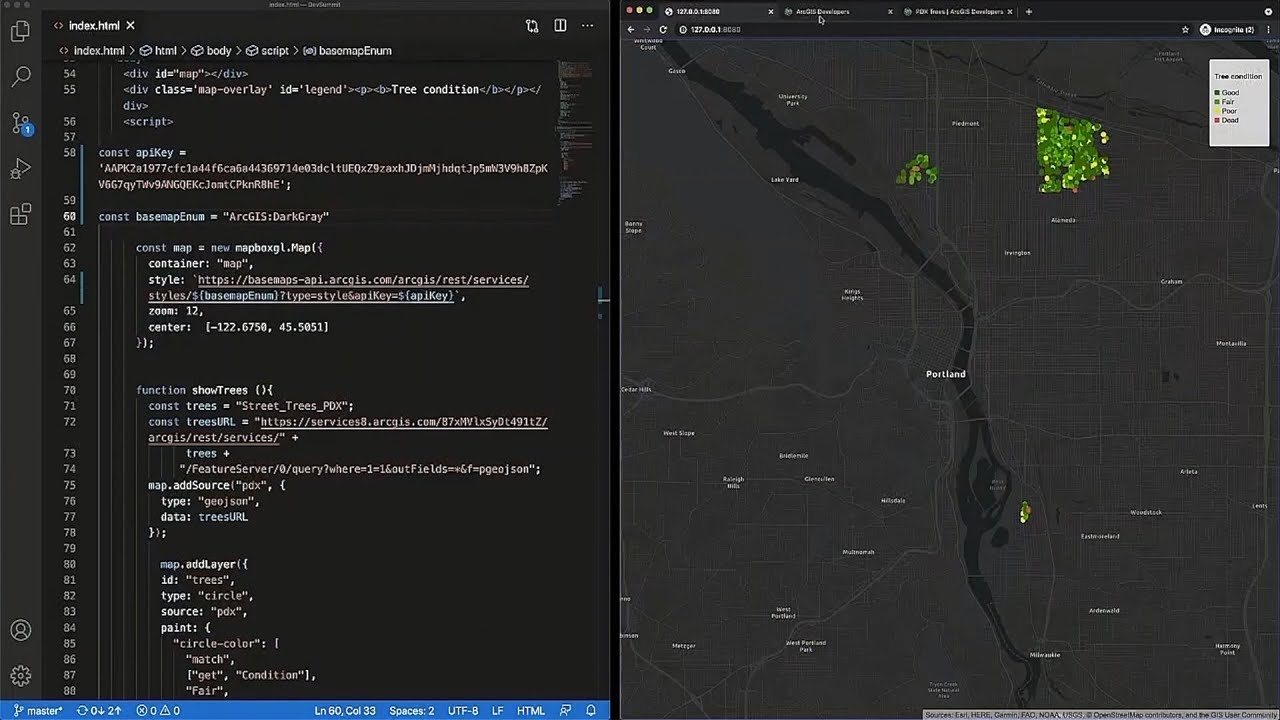1280x720 pixels.
Task: Click the Incognito (2) profile button
Action: (1227, 30)
